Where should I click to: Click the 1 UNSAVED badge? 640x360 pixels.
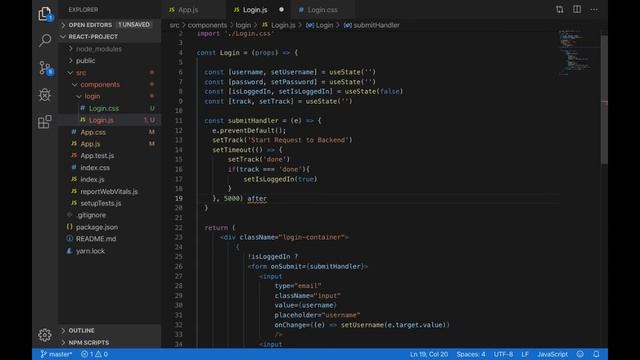[134, 24]
